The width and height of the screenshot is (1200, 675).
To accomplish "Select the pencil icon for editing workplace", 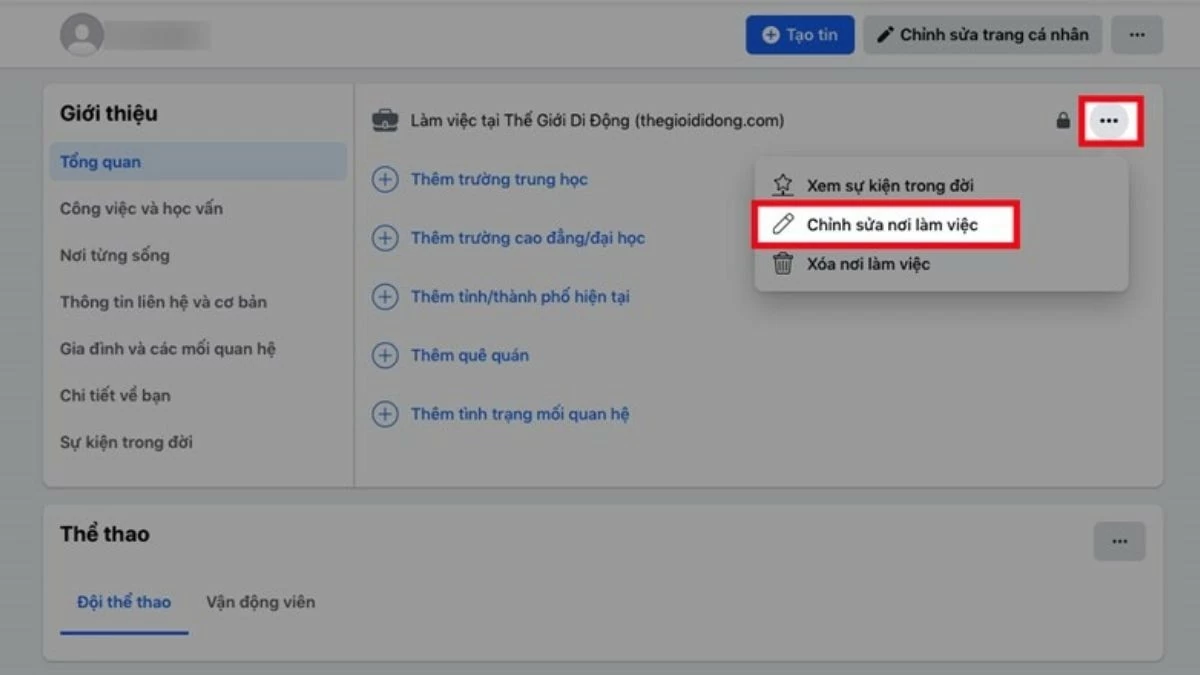I will pos(782,224).
